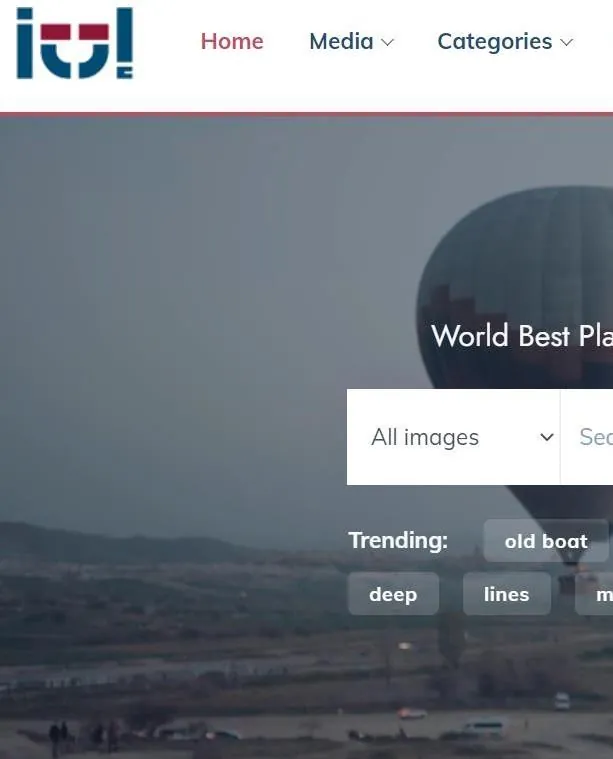613x759 pixels.
Task: Open the All images dropdown
Action: coord(453,437)
